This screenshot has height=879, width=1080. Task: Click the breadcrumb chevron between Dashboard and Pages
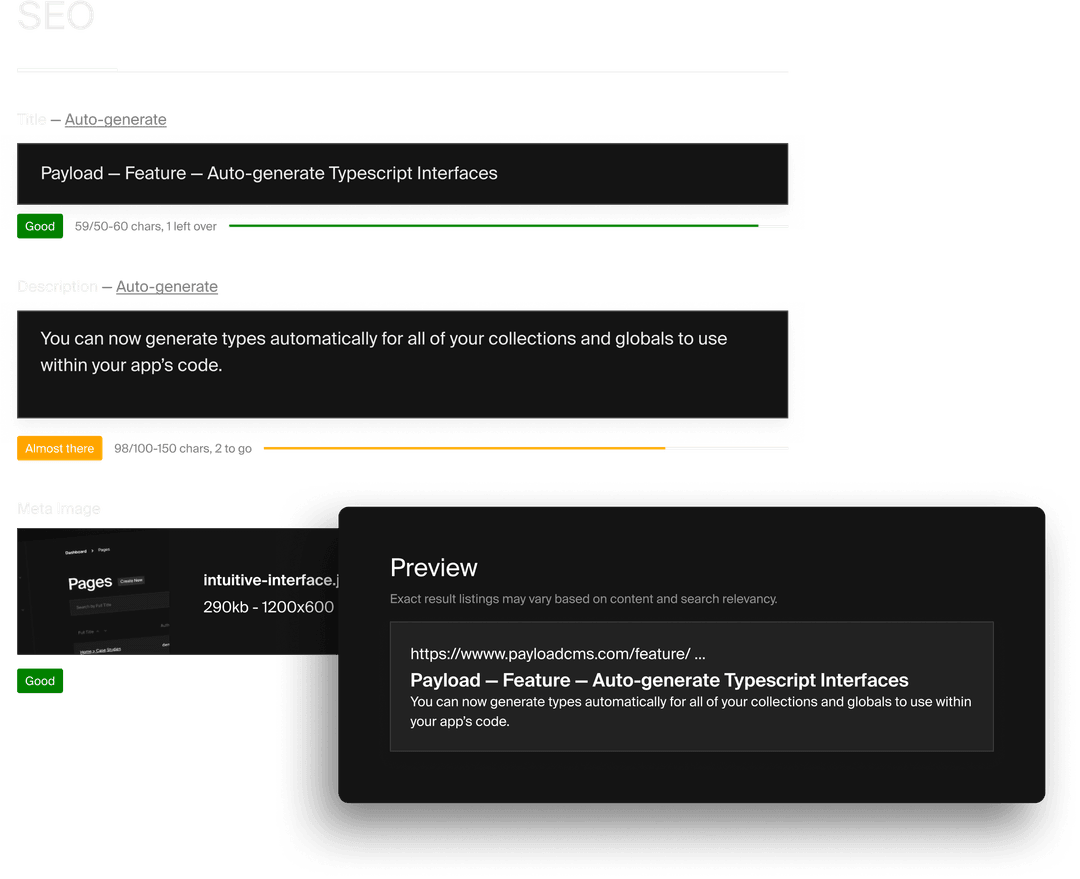pyautogui.click(x=91, y=550)
